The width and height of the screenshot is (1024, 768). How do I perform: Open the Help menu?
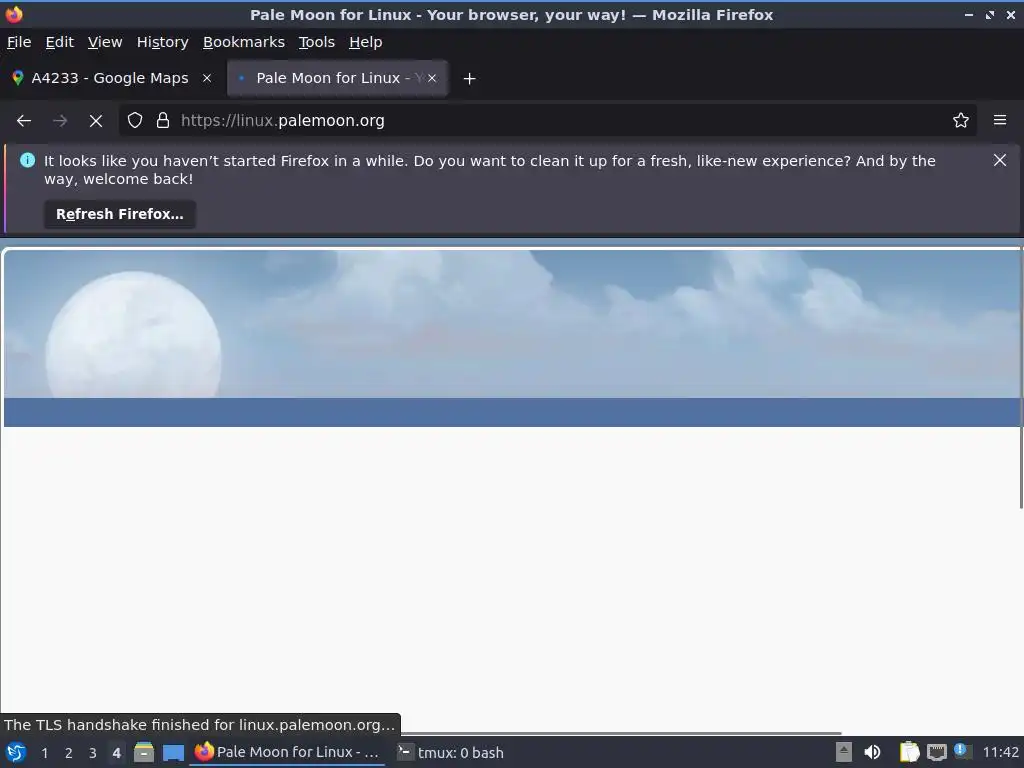(366, 42)
